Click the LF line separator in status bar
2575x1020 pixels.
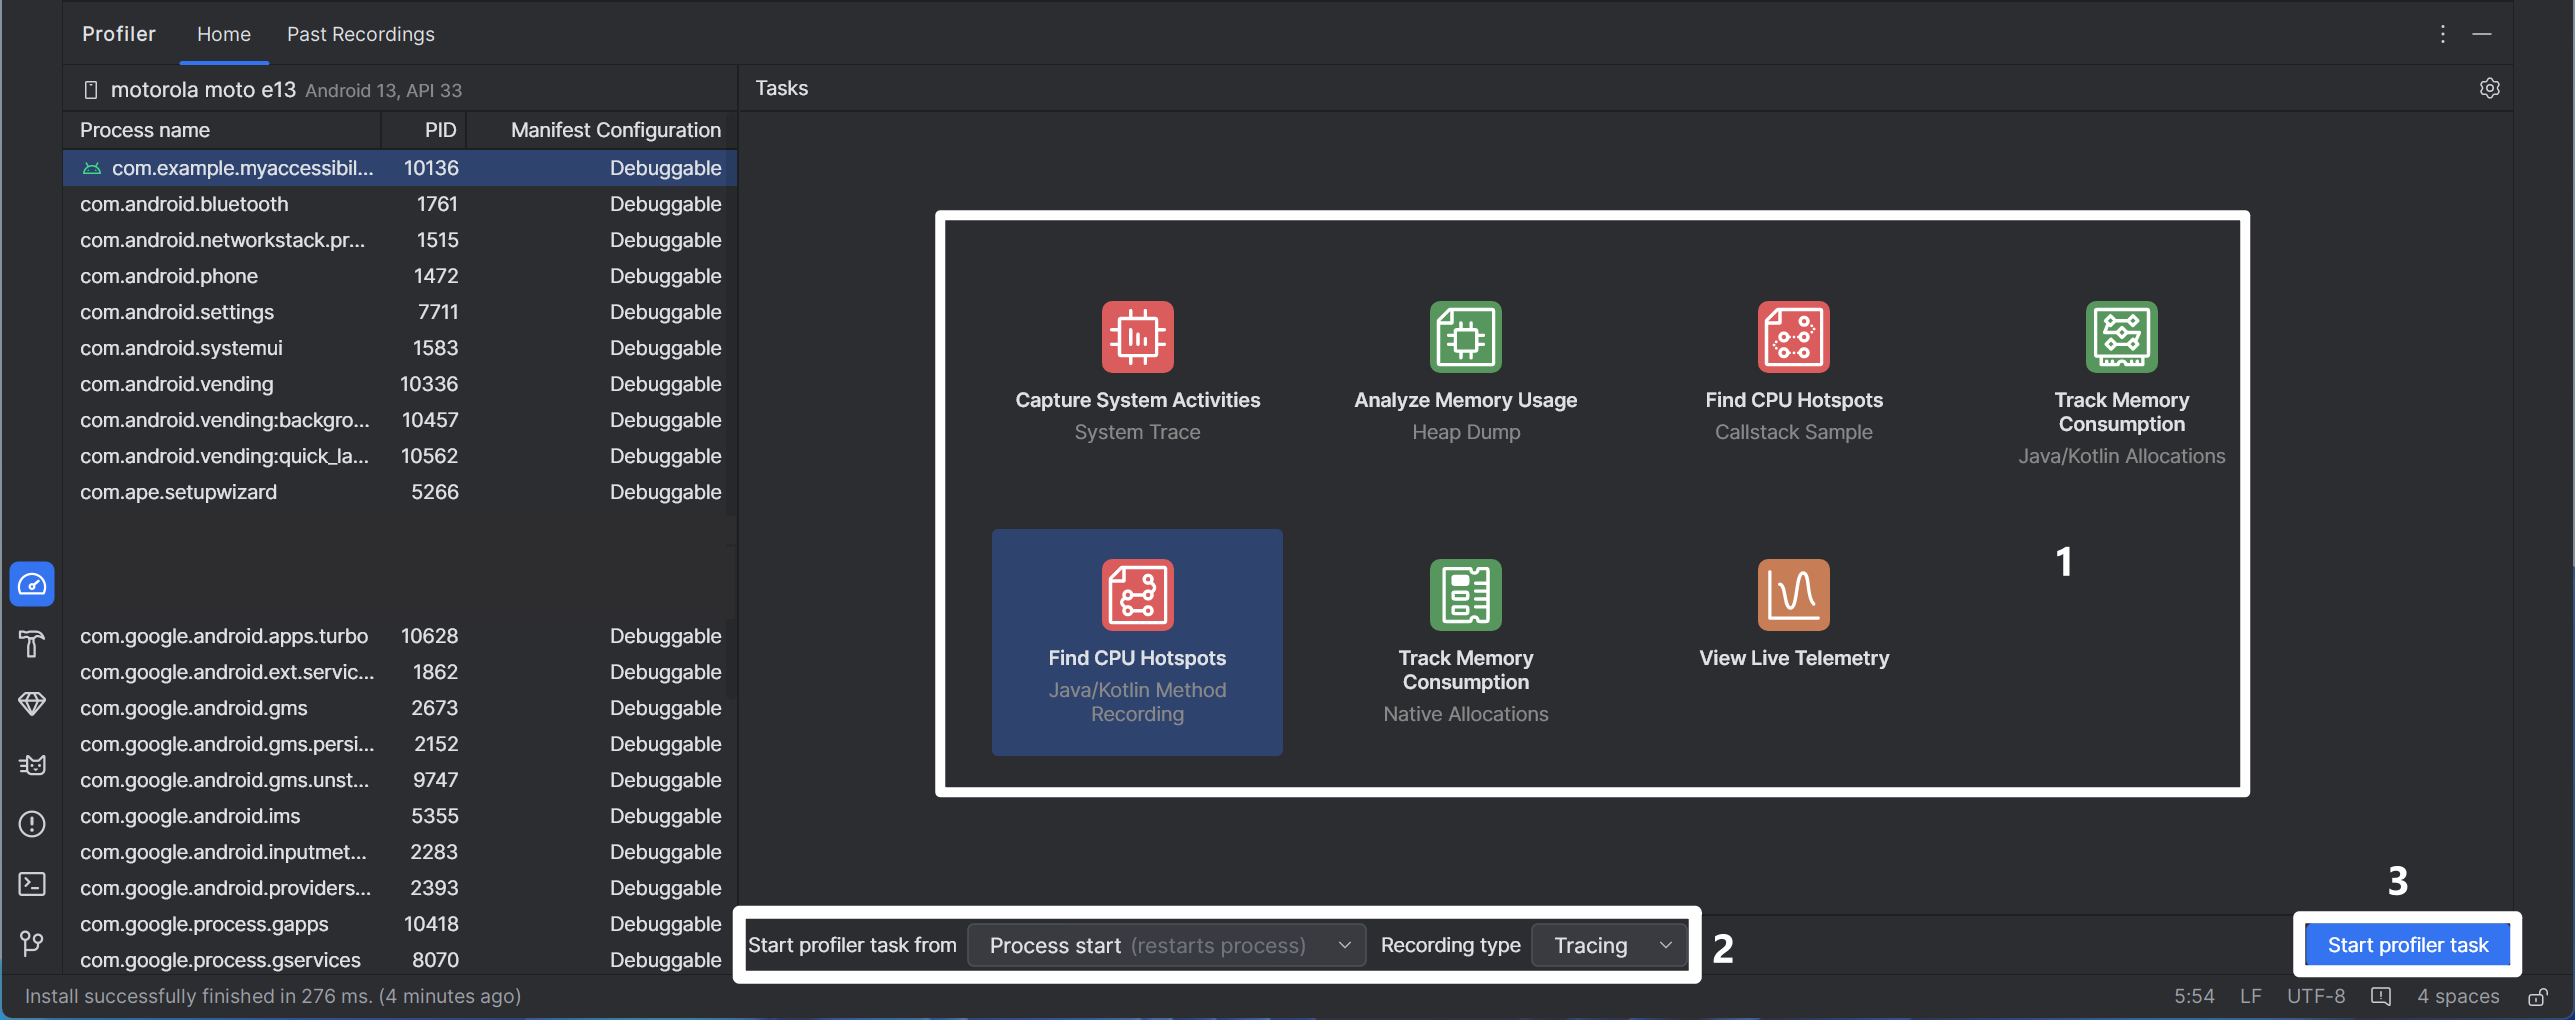[2250, 997]
